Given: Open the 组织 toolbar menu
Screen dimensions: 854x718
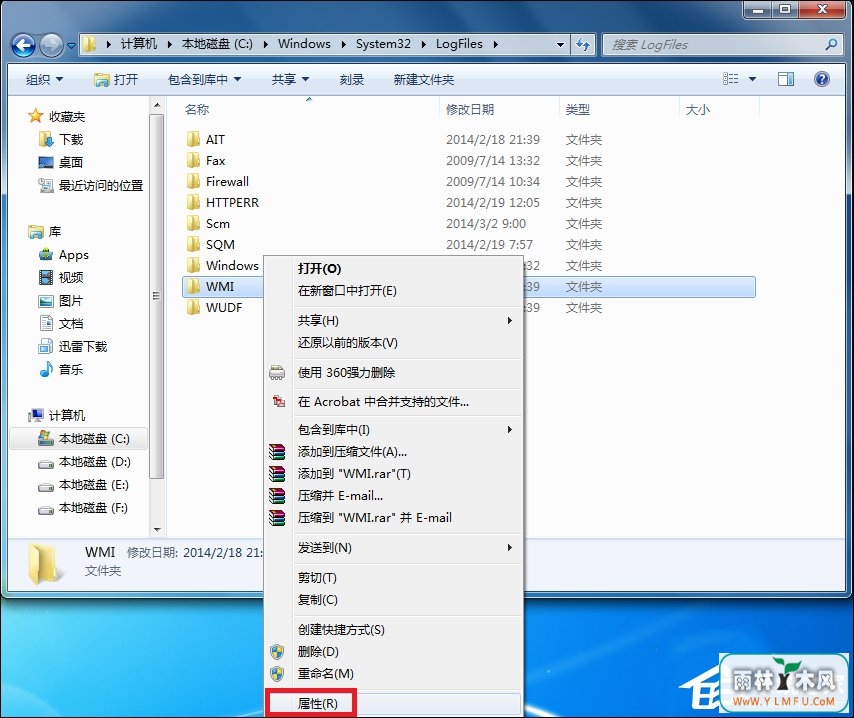Looking at the screenshot, I should (45, 80).
